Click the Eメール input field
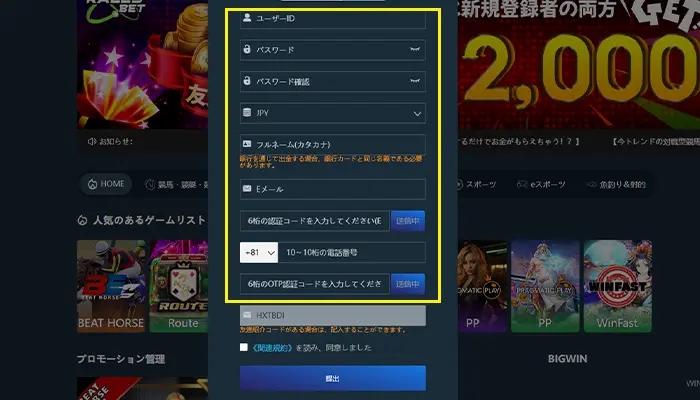The image size is (700, 400). (333, 189)
